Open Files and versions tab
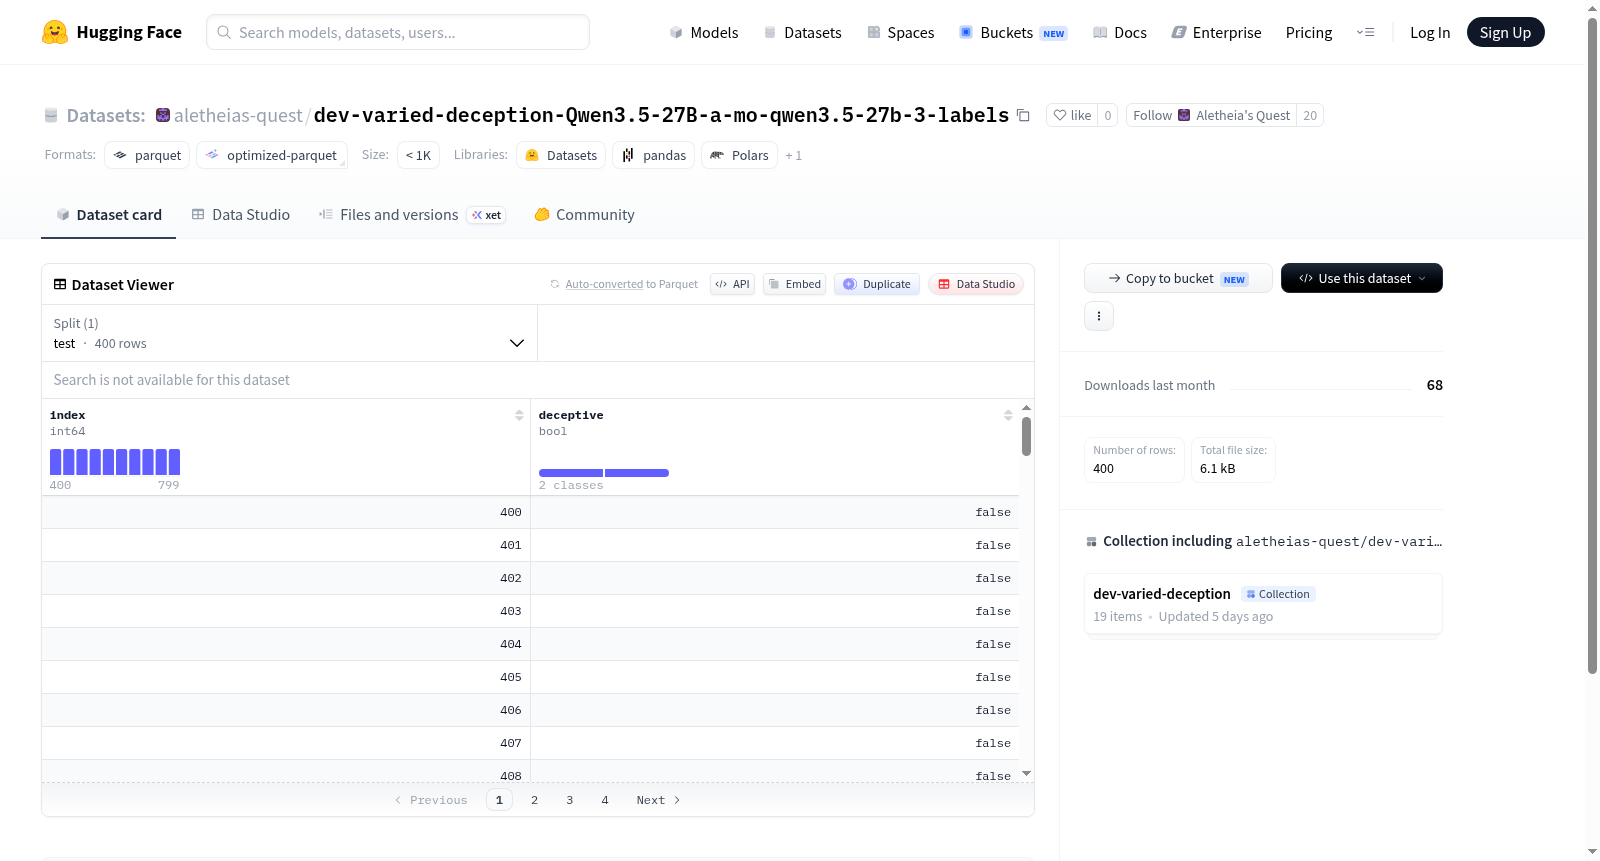This screenshot has width=1600, height=861. click(x=412, y=215)
